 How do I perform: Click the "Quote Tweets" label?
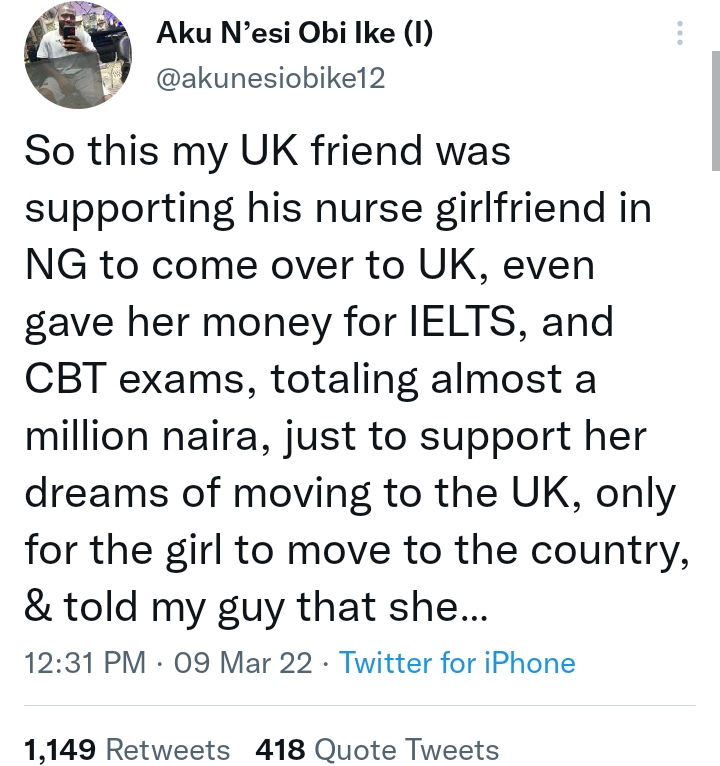pos(406,749)
